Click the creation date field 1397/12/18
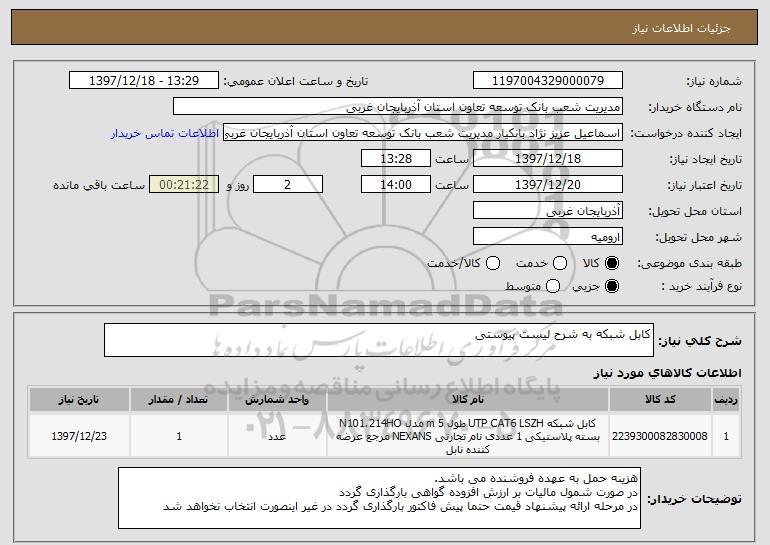Image resolution: width=770 pixels, height=545 pixels. (x=548, y=159)
